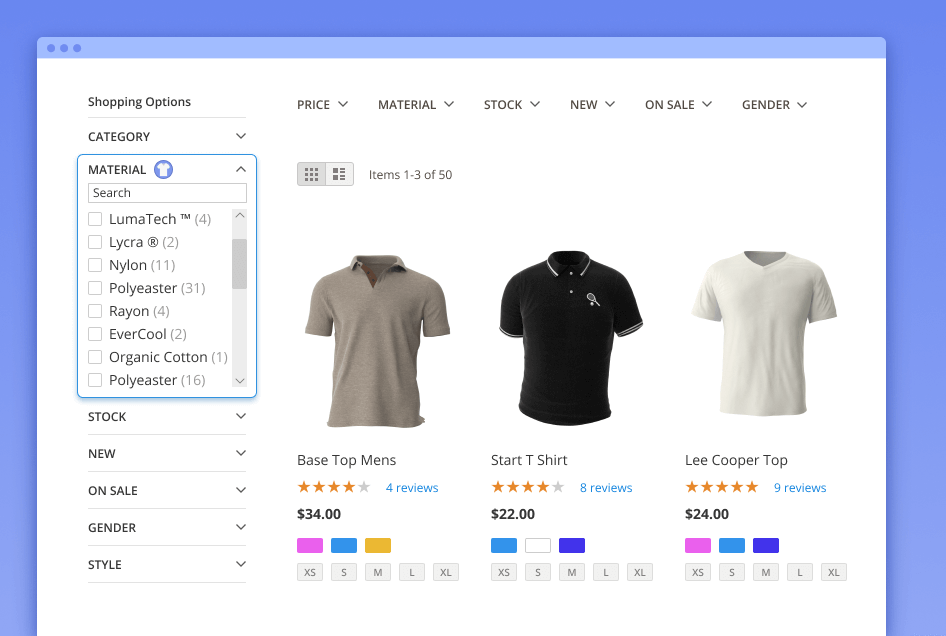This screenshot has height=636, width=946.
Task: Open the Gender top filter menu
Action: pyautogui.click(x=774, y=105)
